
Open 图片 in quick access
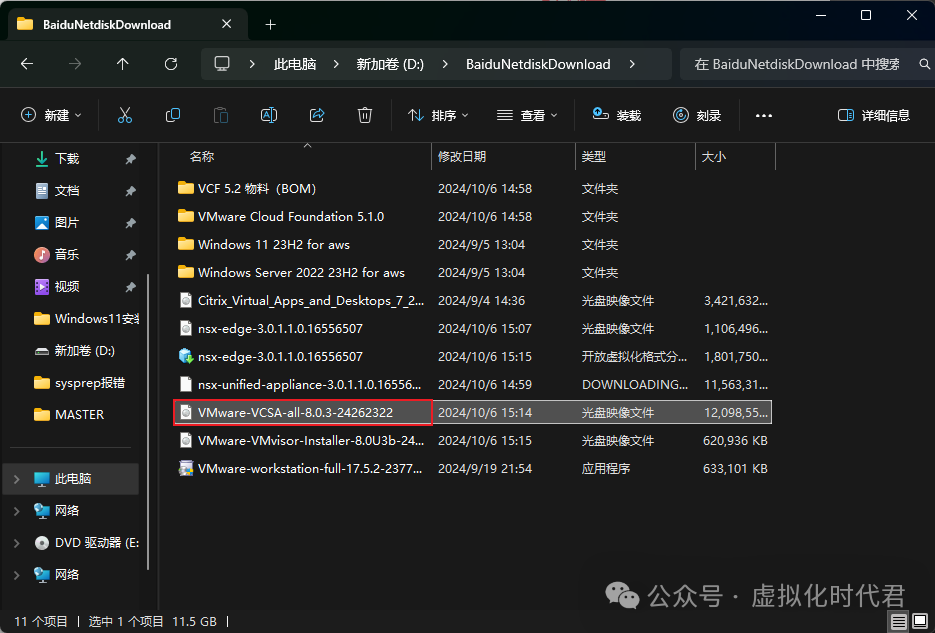click(67, 223)
